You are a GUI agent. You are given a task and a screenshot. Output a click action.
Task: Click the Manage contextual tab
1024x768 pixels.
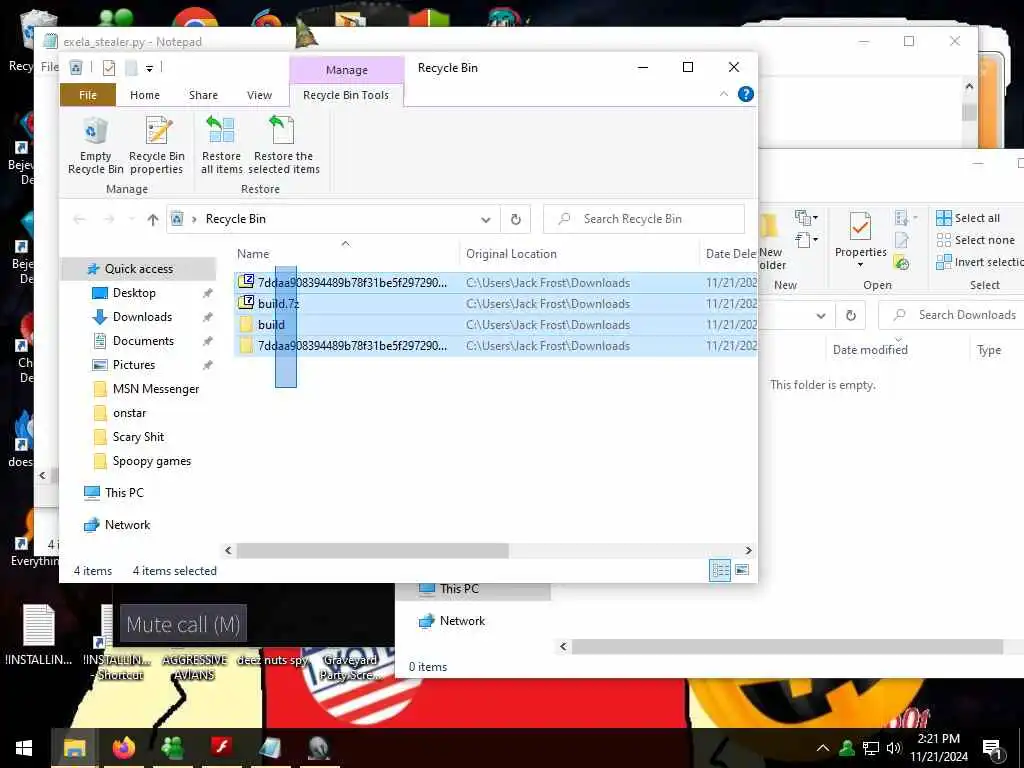pyautogui.click(x=346, y=70)
